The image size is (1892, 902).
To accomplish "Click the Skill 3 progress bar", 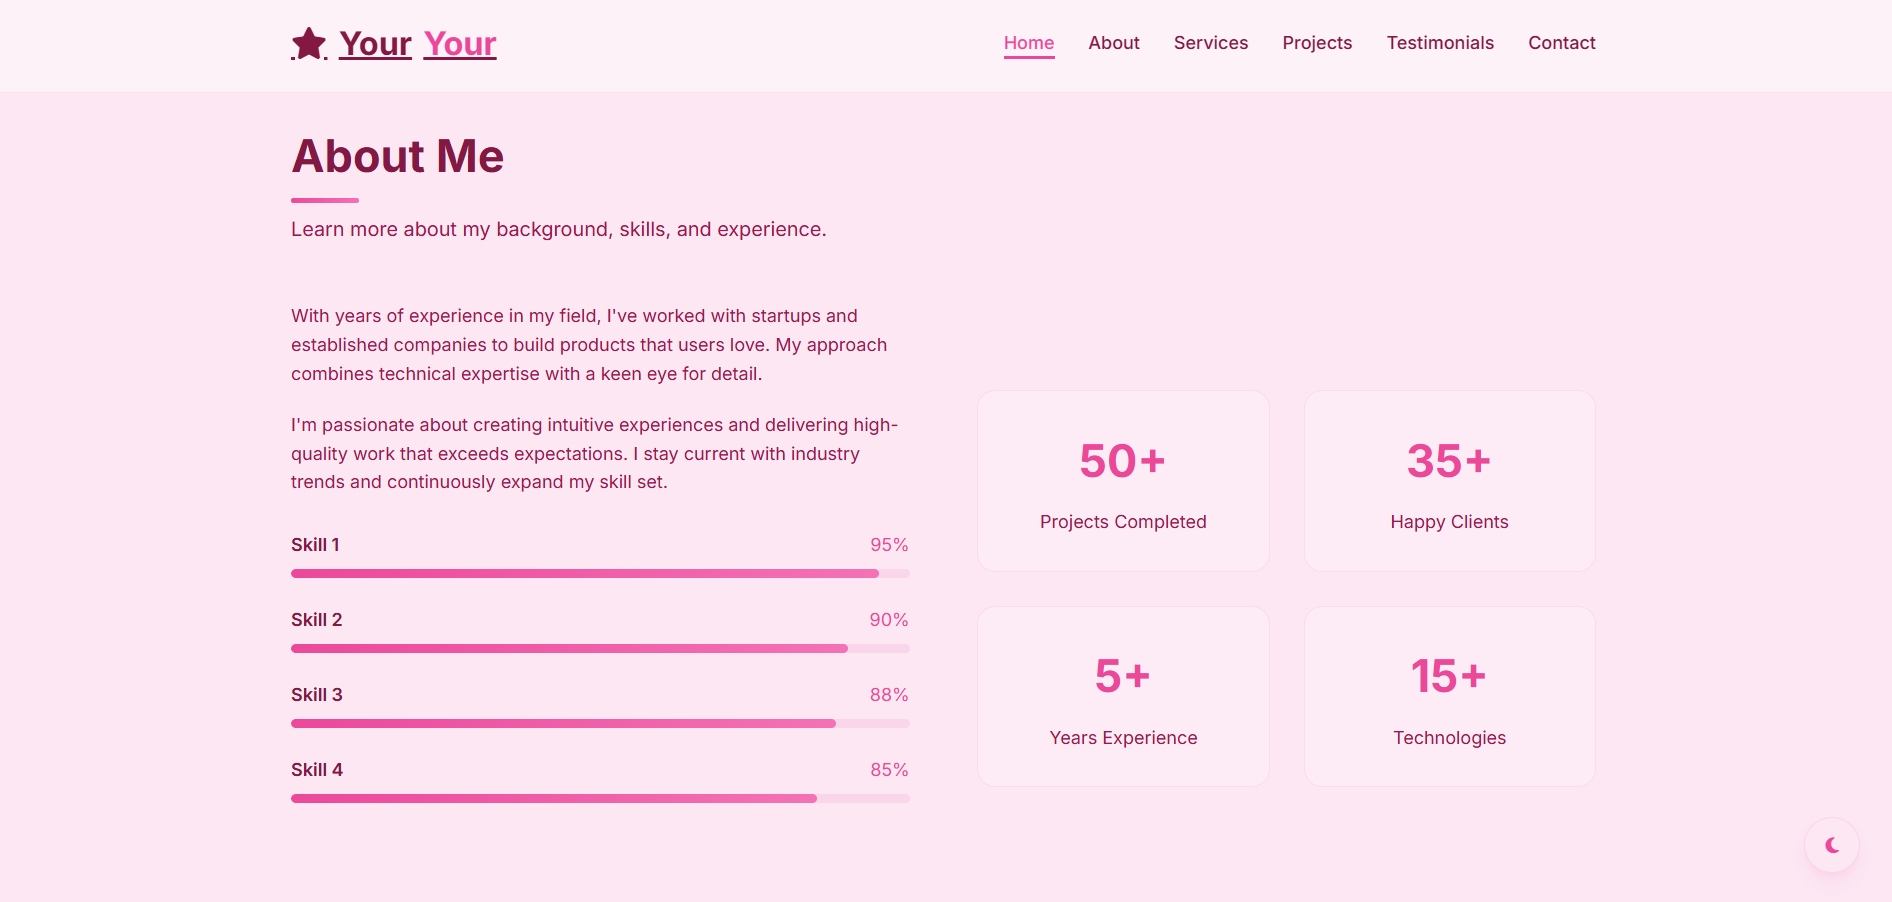I will coord(600,724).
